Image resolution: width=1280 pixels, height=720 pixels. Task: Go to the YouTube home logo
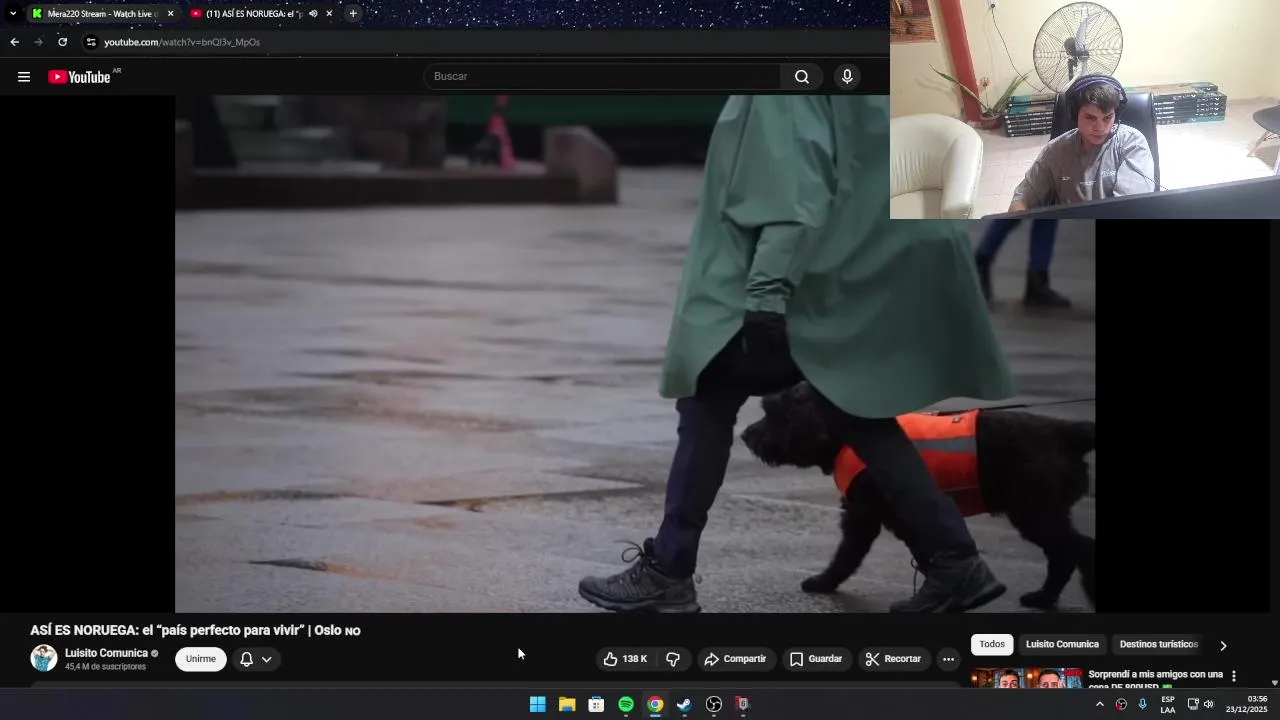point(79,77)
